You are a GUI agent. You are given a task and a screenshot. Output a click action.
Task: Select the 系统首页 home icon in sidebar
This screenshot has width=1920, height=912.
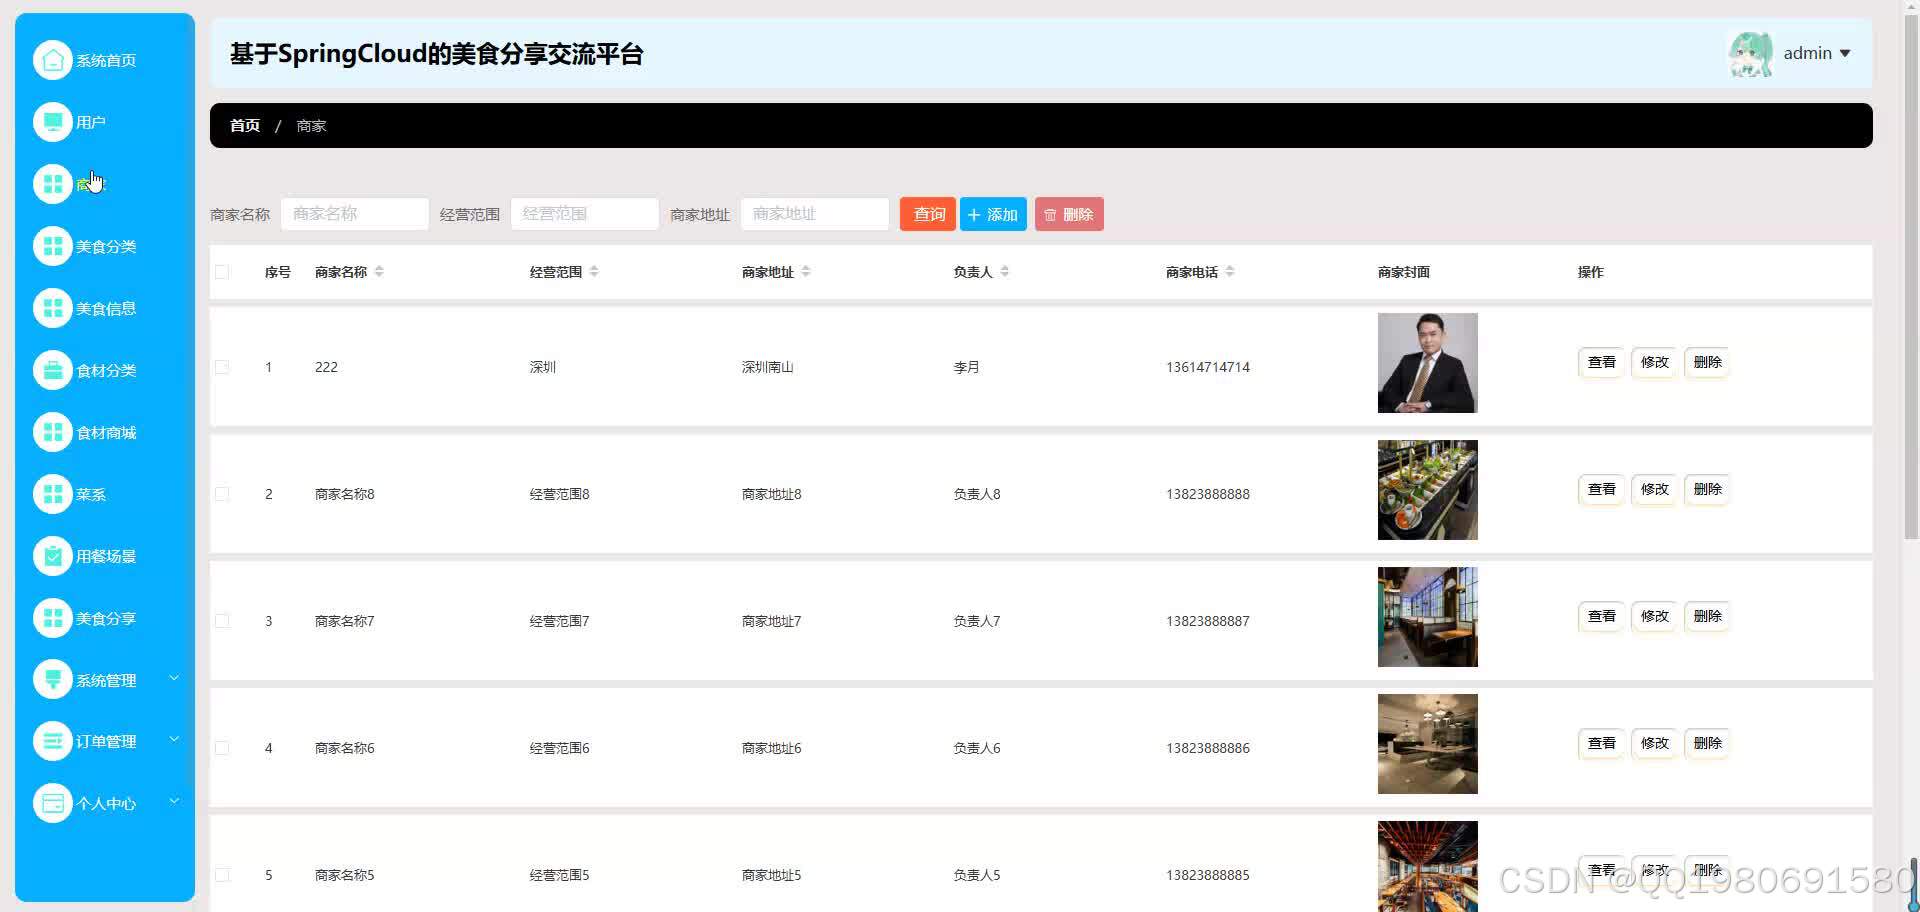[53, 59]
